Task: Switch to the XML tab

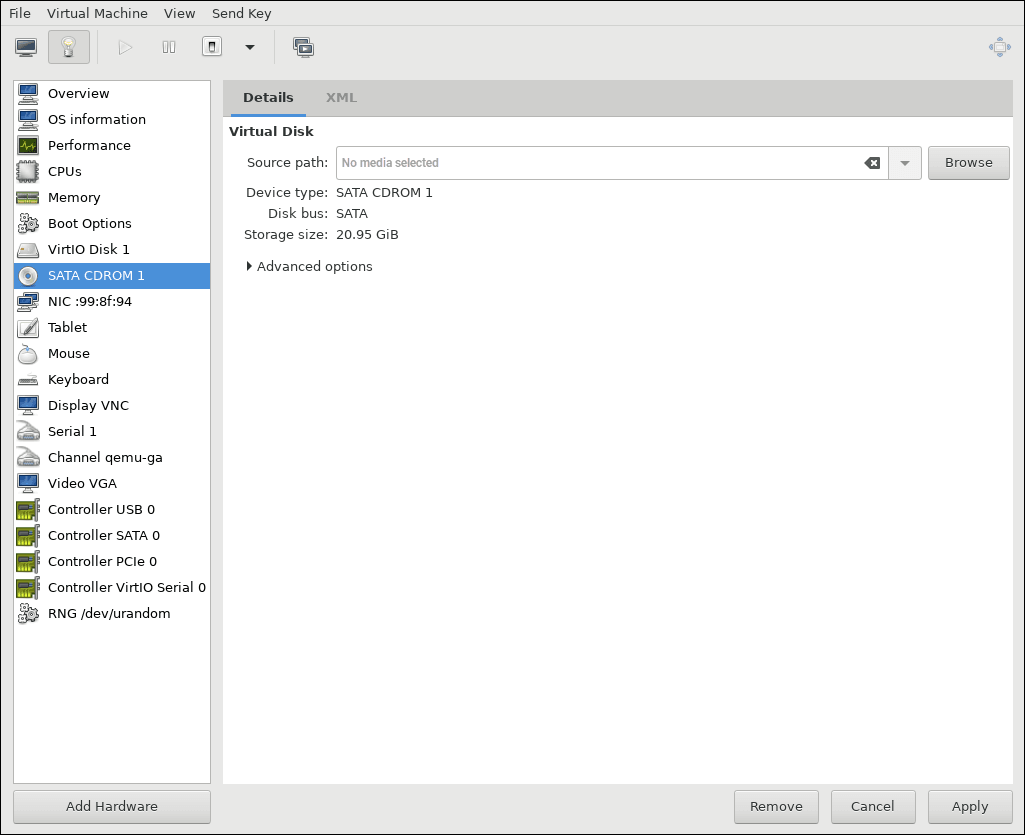Action: (341, 98)
